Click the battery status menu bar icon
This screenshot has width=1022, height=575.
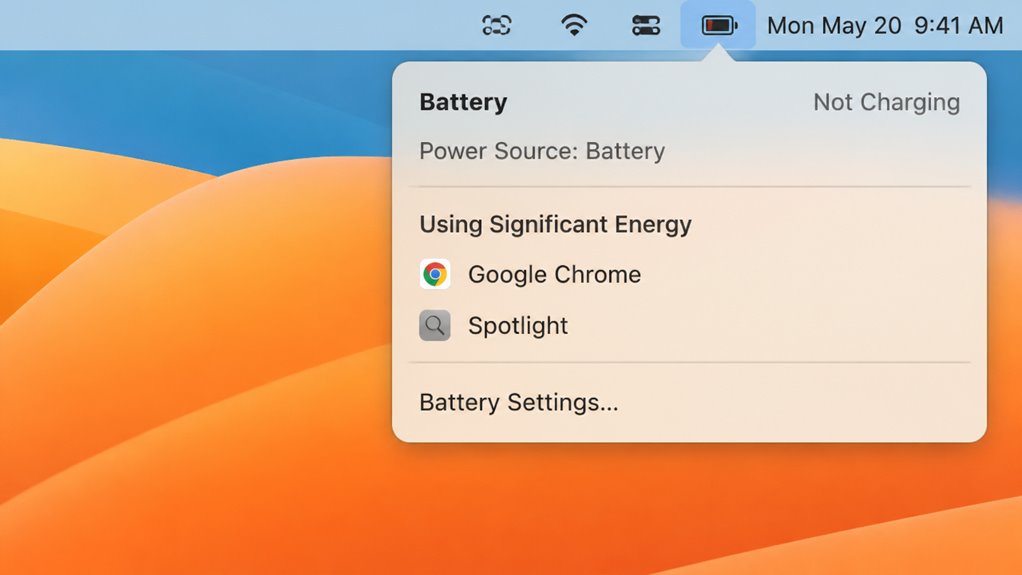718,25
